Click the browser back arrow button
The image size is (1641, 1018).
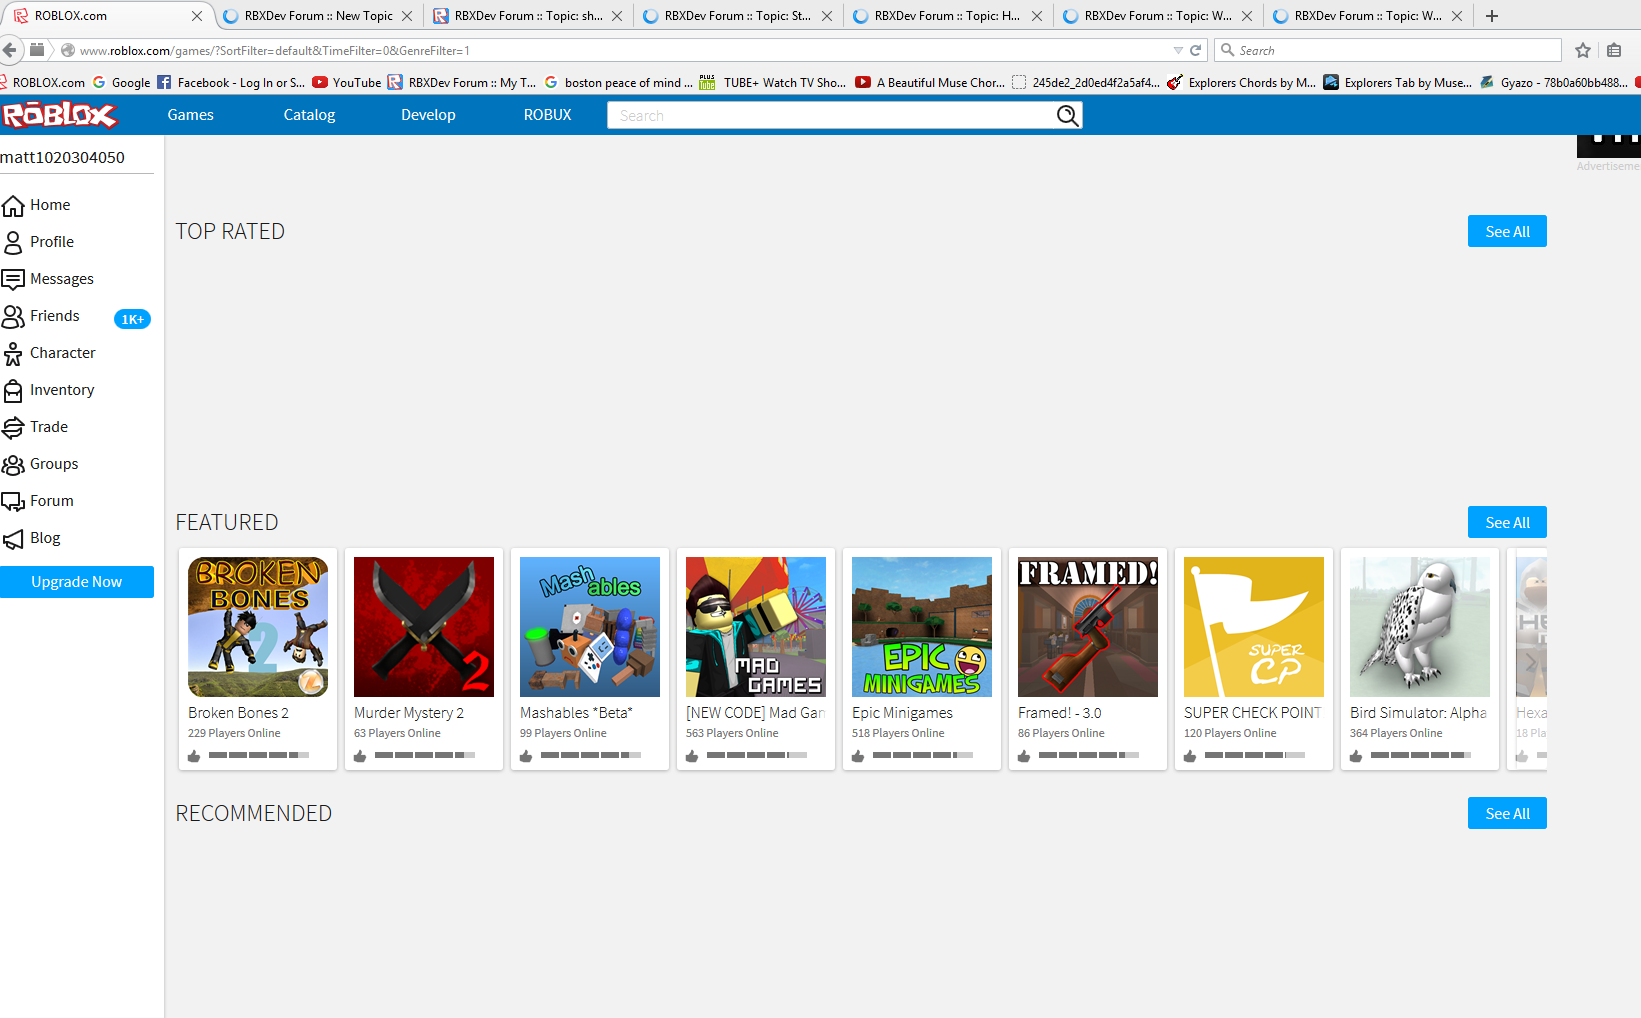(x=10, y=50)
